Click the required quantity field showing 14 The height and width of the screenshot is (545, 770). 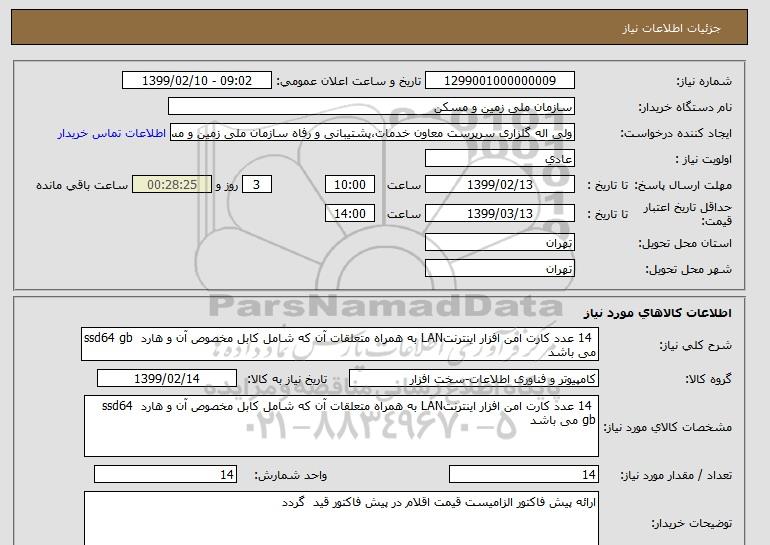[524, 475]
